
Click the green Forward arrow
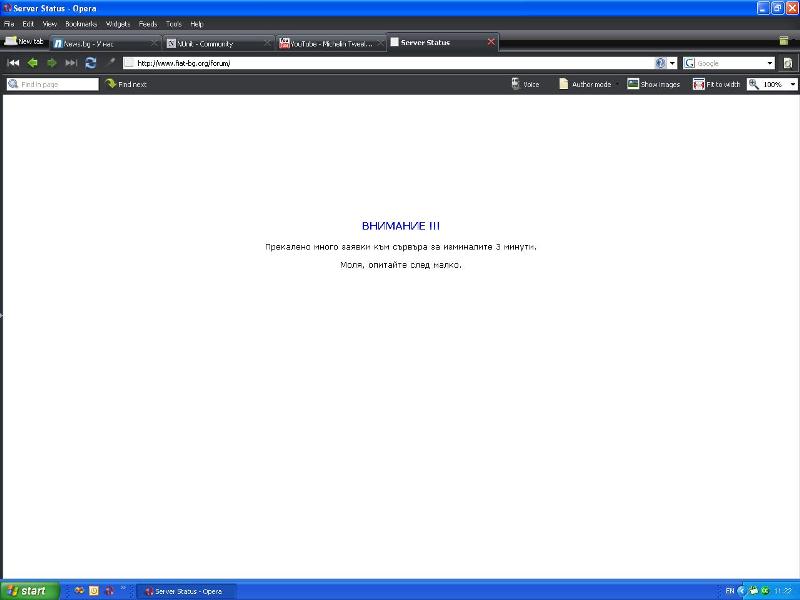[x=52, y=63]
